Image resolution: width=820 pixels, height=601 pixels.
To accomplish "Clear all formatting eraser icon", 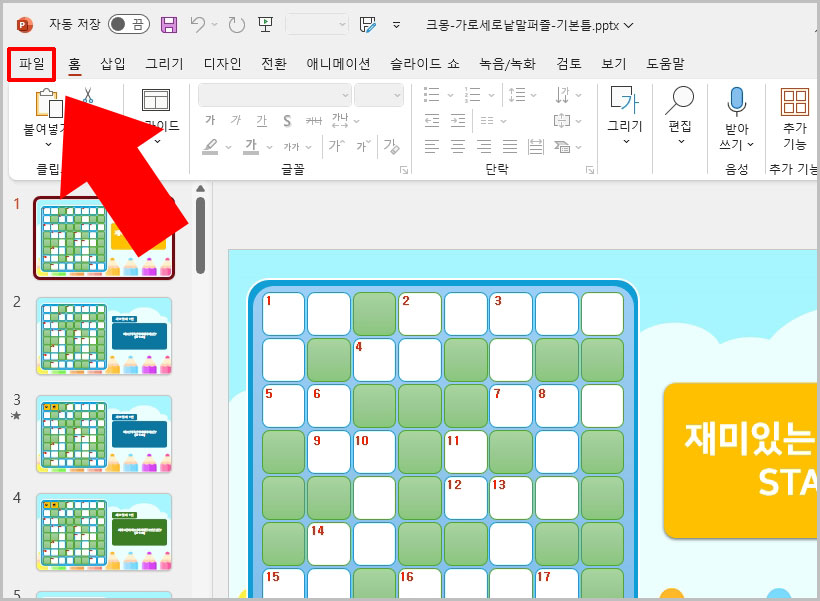I will [391, 146].
